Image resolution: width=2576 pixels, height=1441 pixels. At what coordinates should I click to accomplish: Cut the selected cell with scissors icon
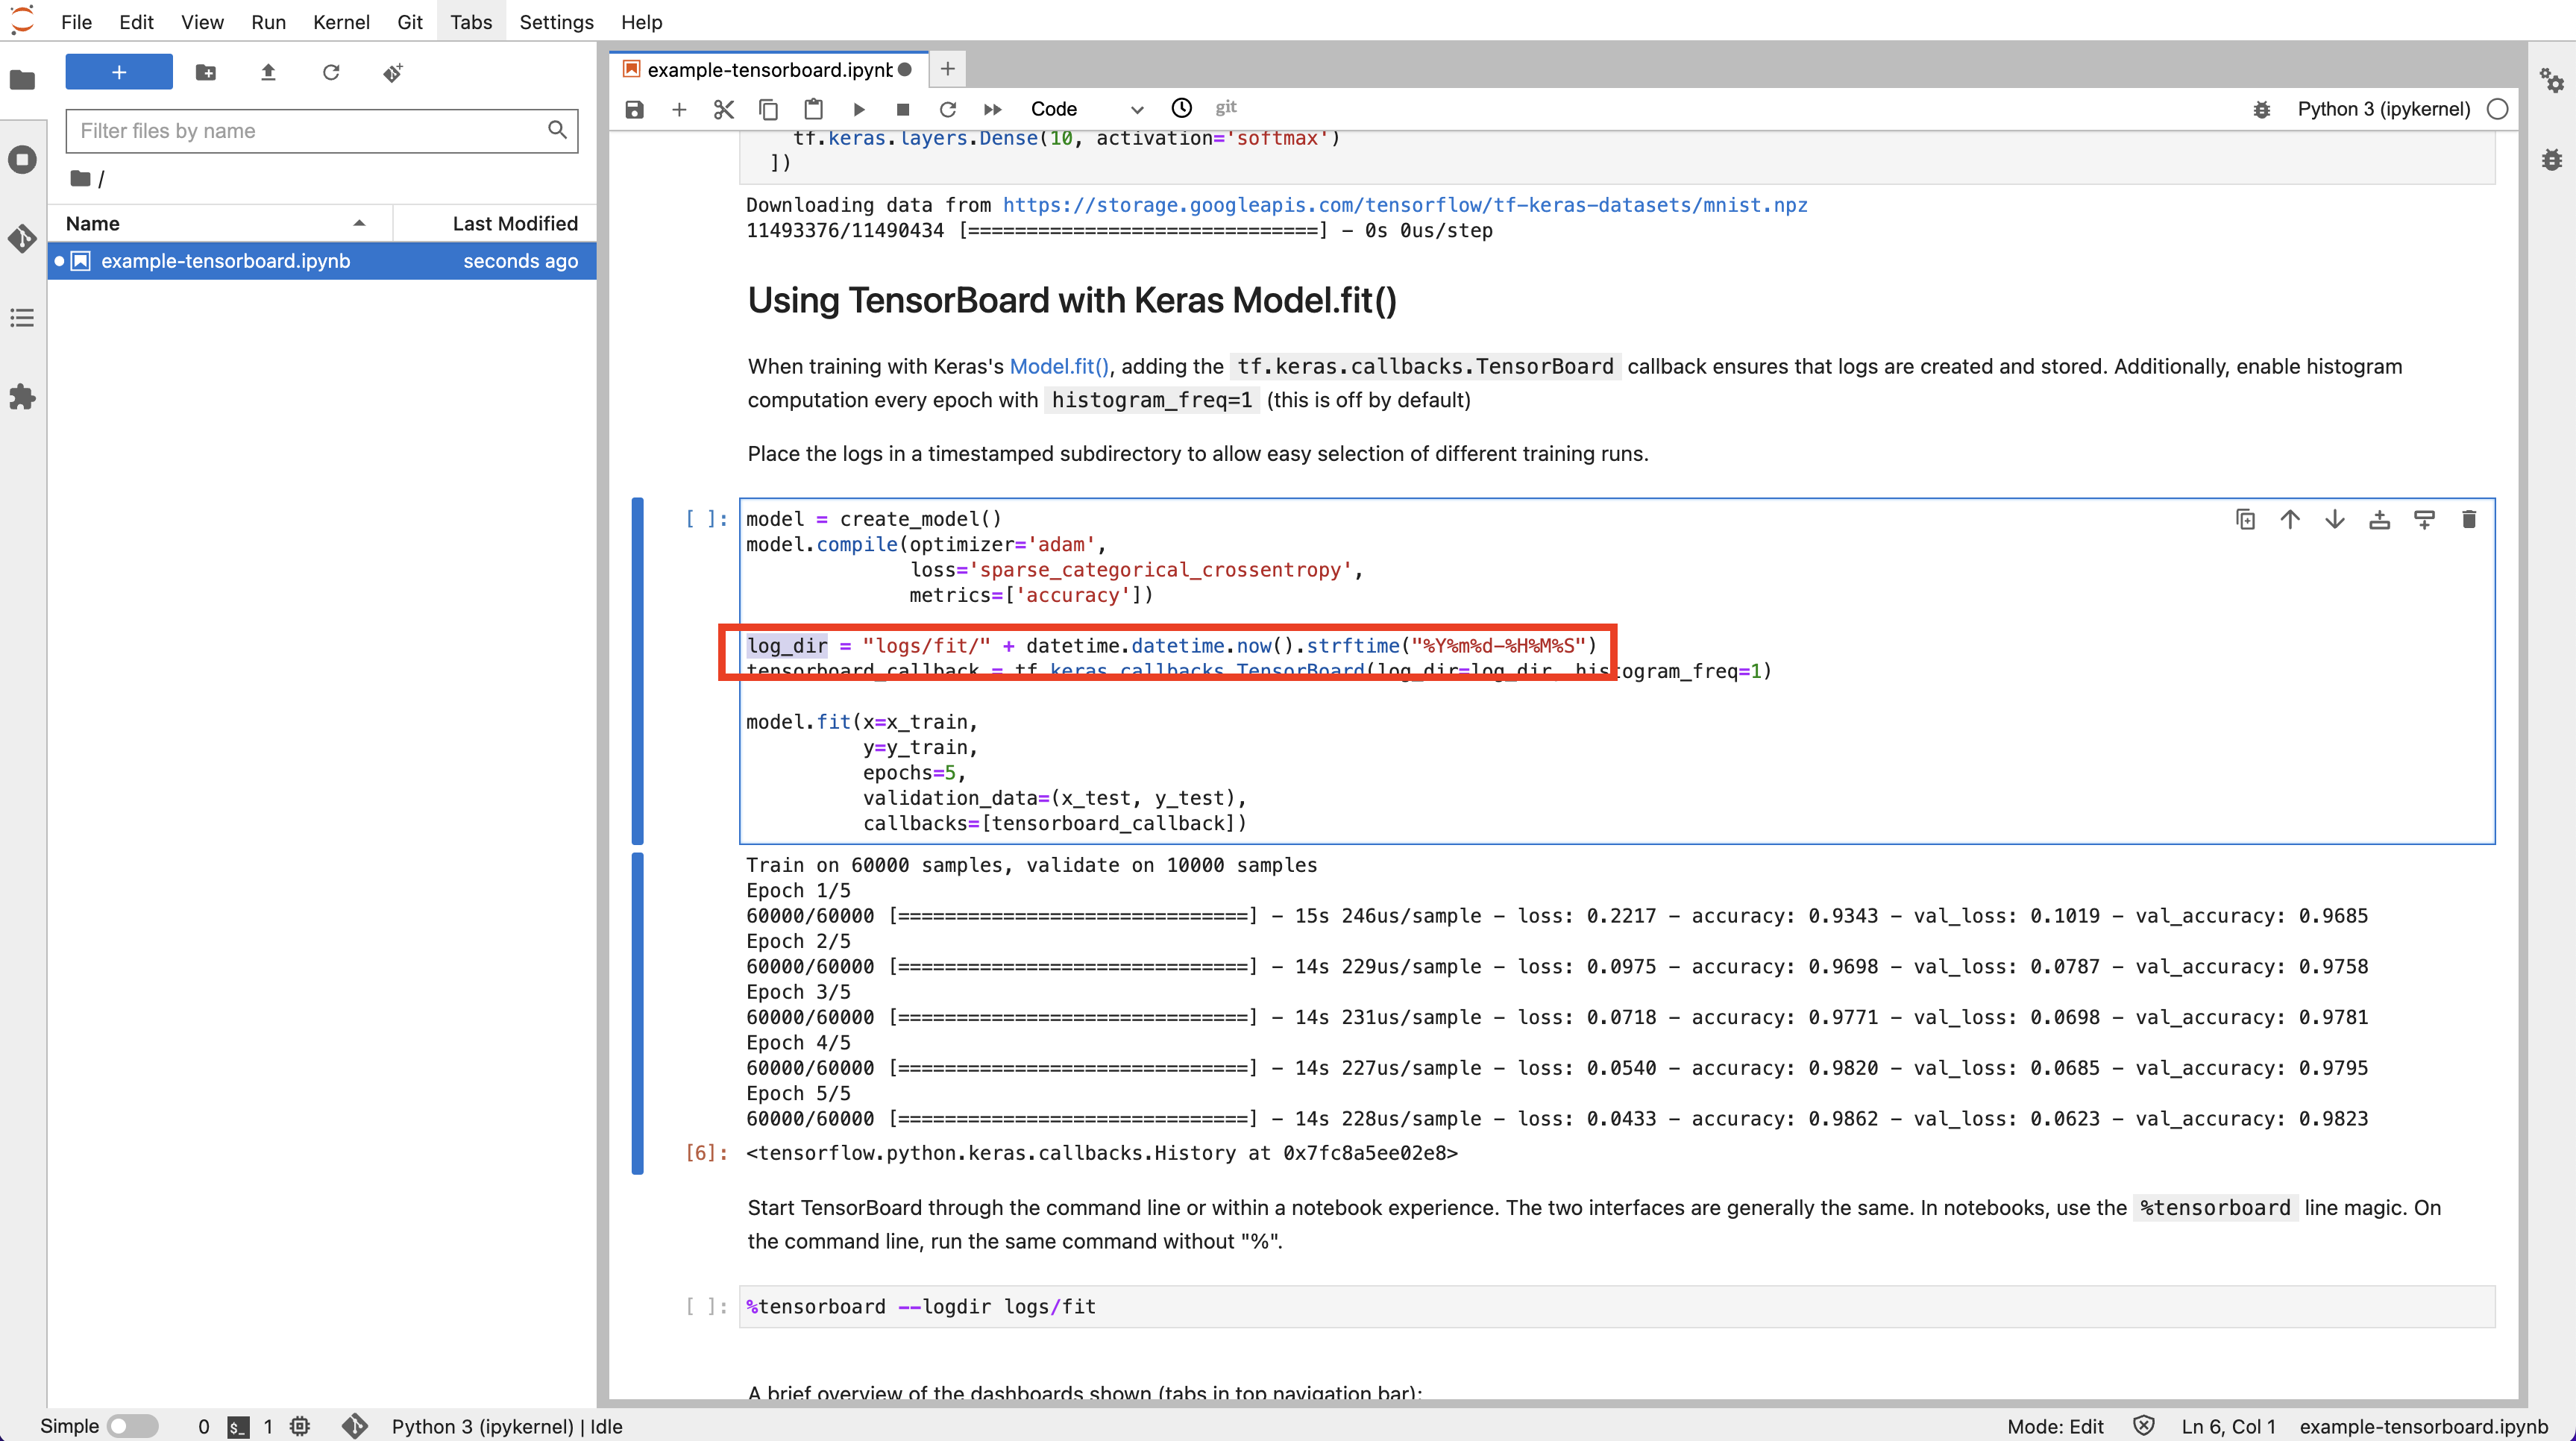(x=724, y=109)
